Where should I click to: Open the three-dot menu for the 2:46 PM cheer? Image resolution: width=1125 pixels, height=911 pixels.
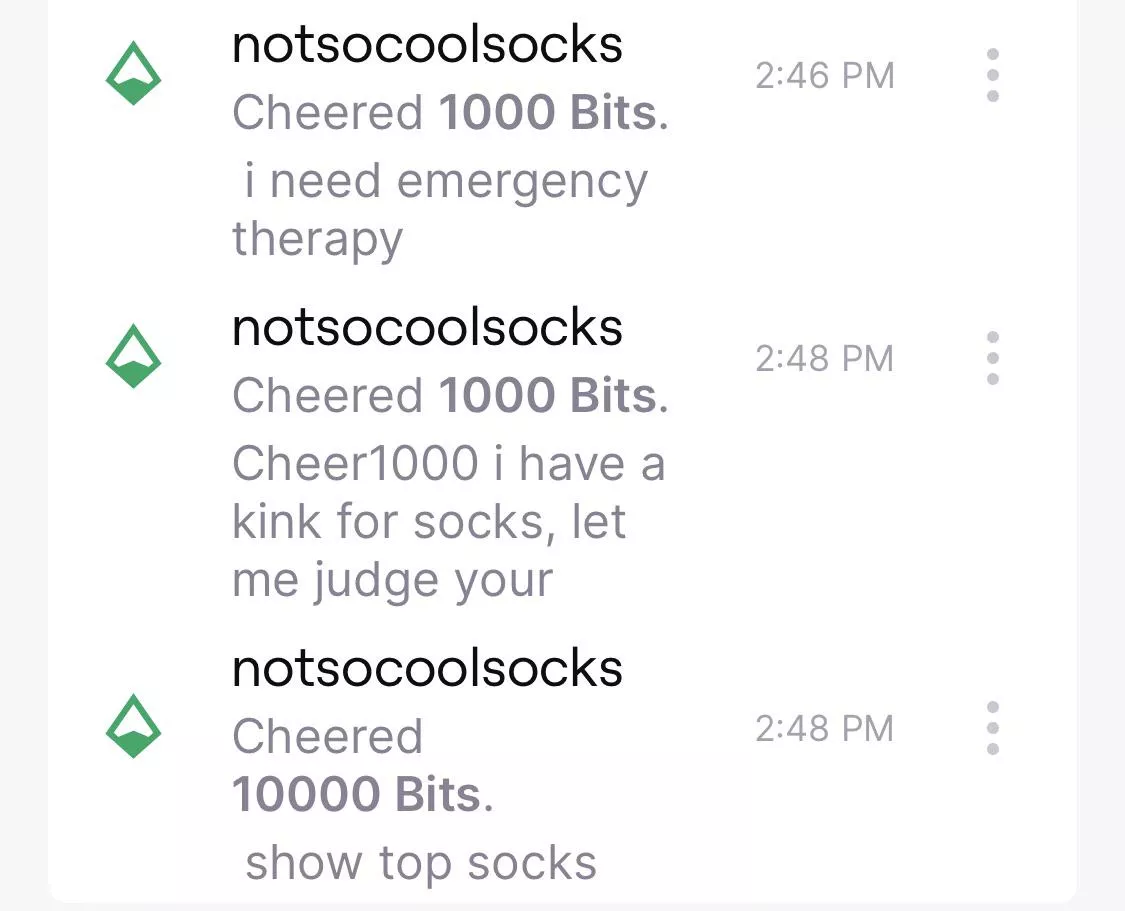[992, 75]
